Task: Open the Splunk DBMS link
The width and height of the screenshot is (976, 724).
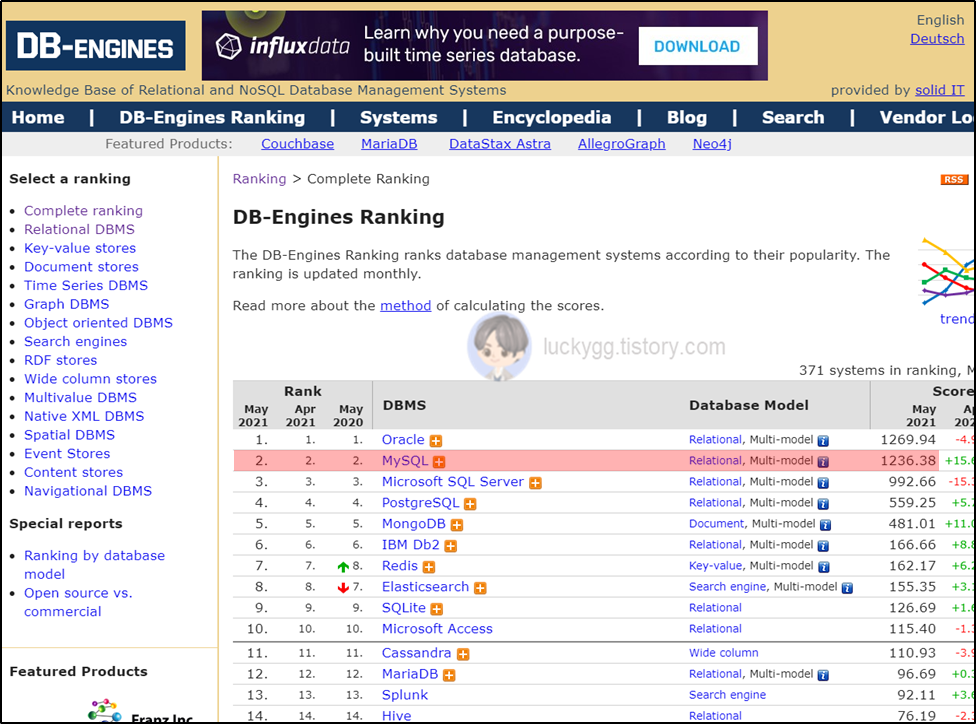Action: tap(405, 695)
